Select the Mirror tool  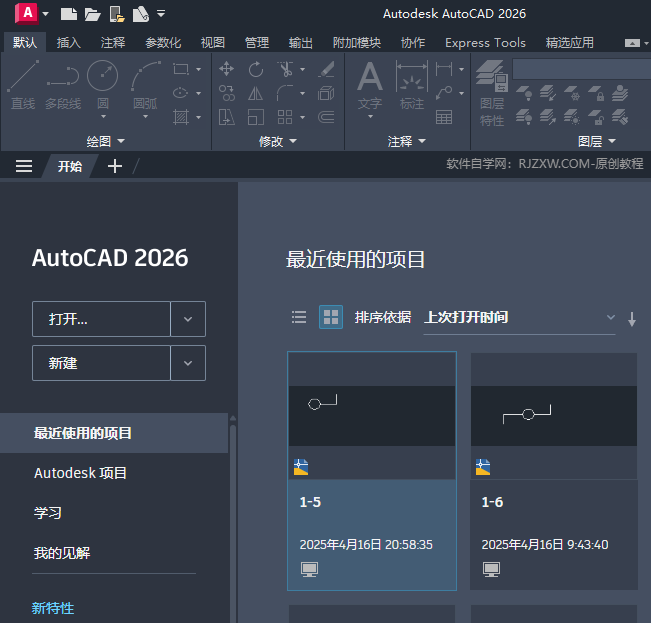(256, 93)
